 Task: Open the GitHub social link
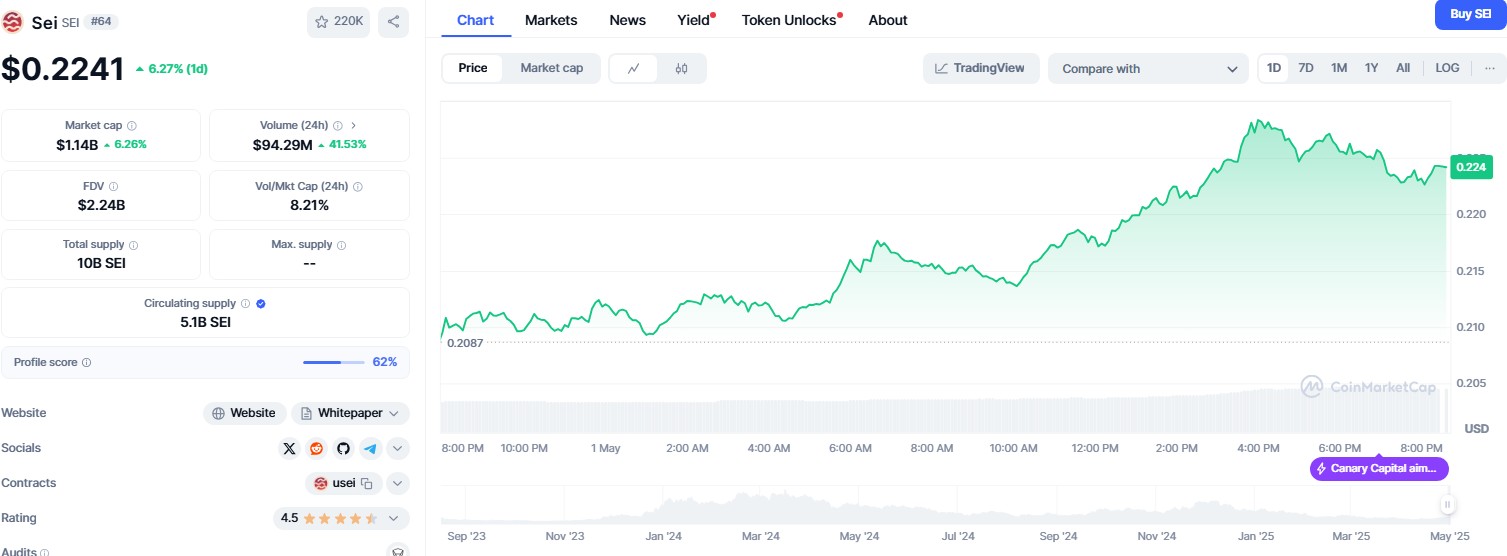coord(344,449)
